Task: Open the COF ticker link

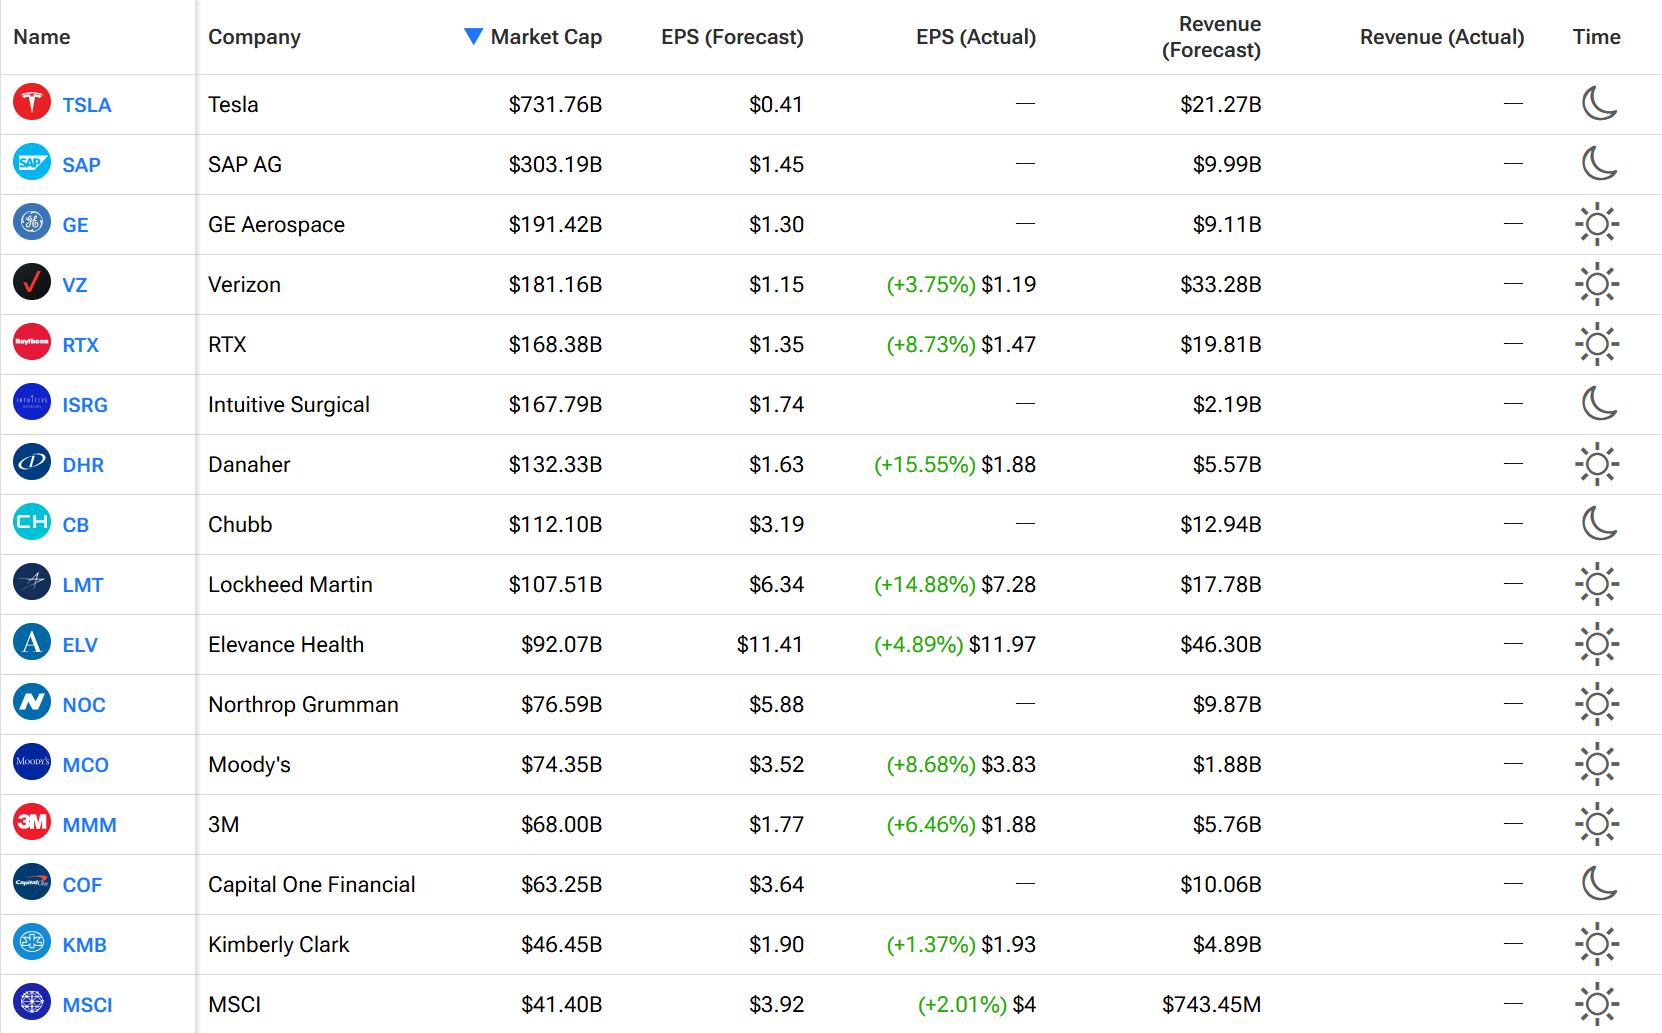Action: click(82, 885)
